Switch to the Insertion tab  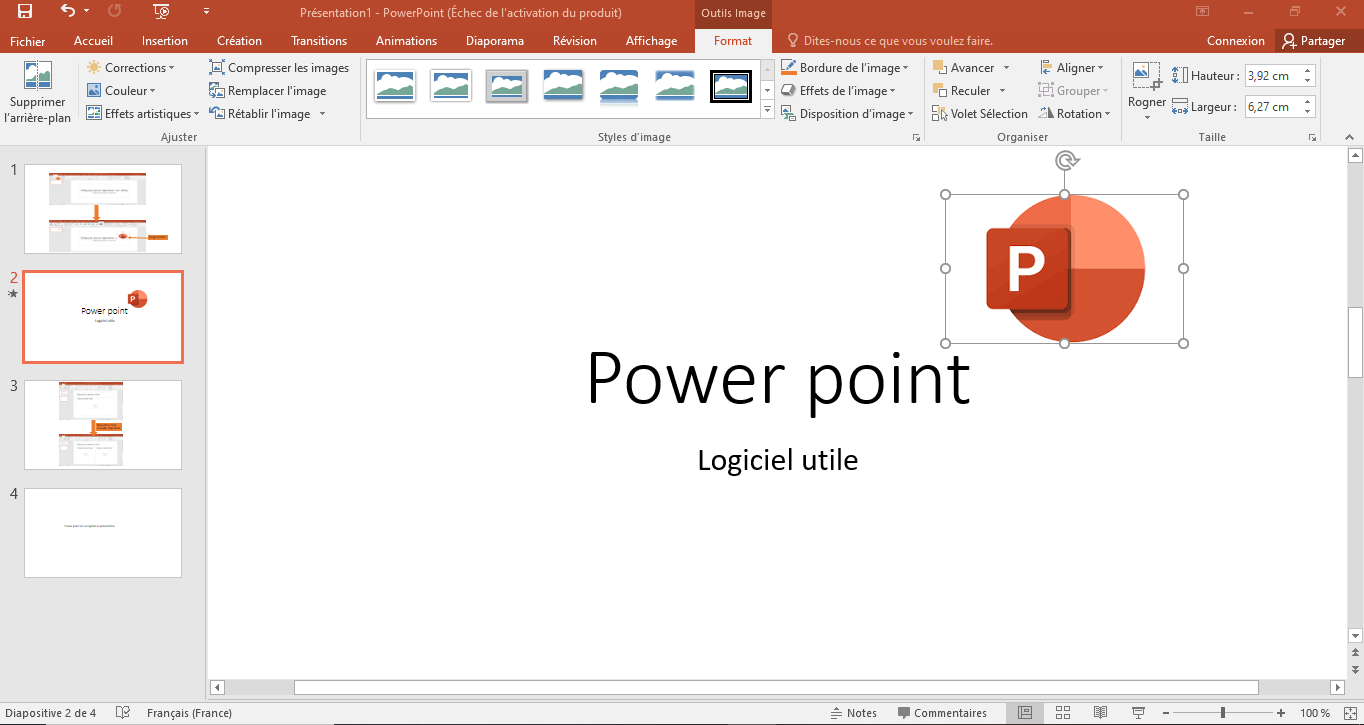click(165, 41)
